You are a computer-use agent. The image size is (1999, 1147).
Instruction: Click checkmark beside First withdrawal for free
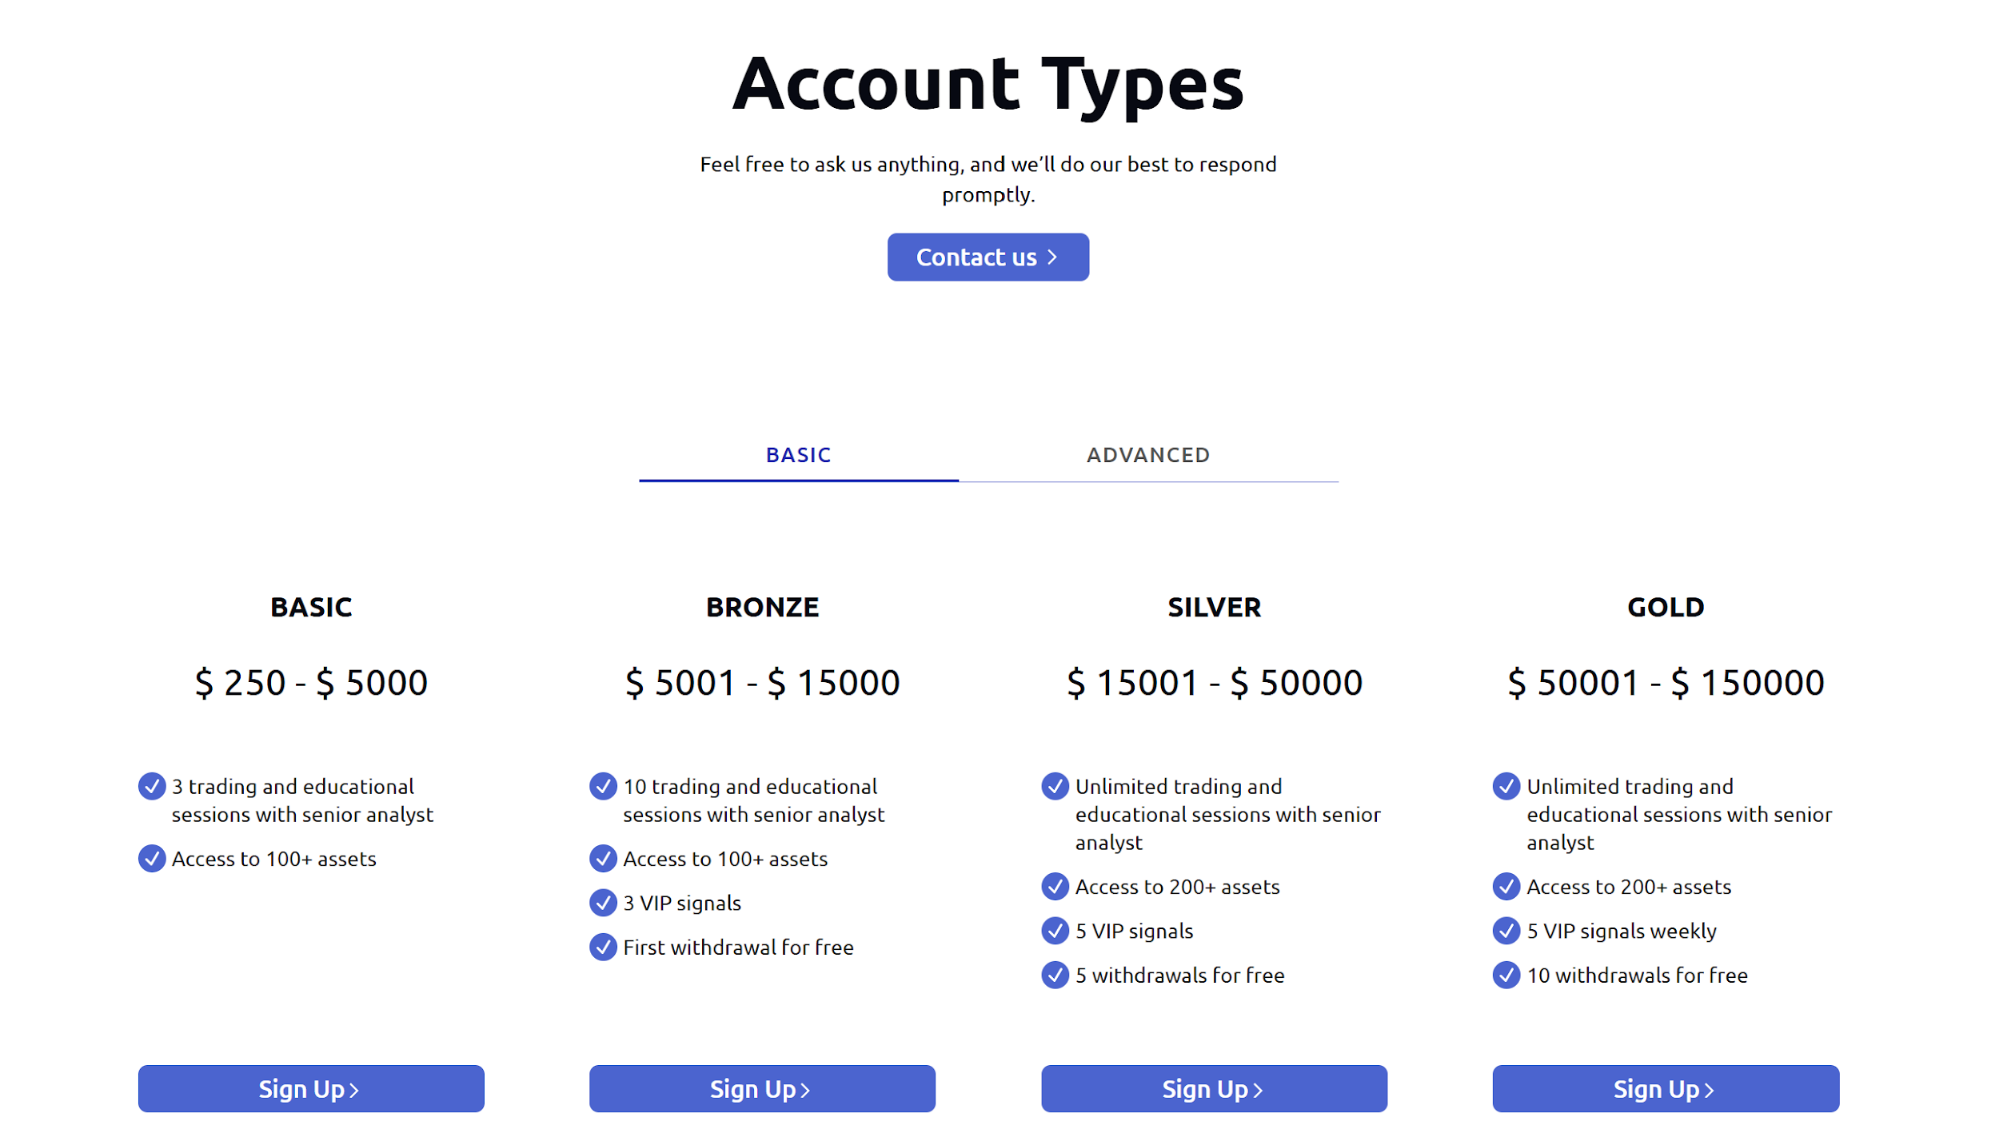603,946
